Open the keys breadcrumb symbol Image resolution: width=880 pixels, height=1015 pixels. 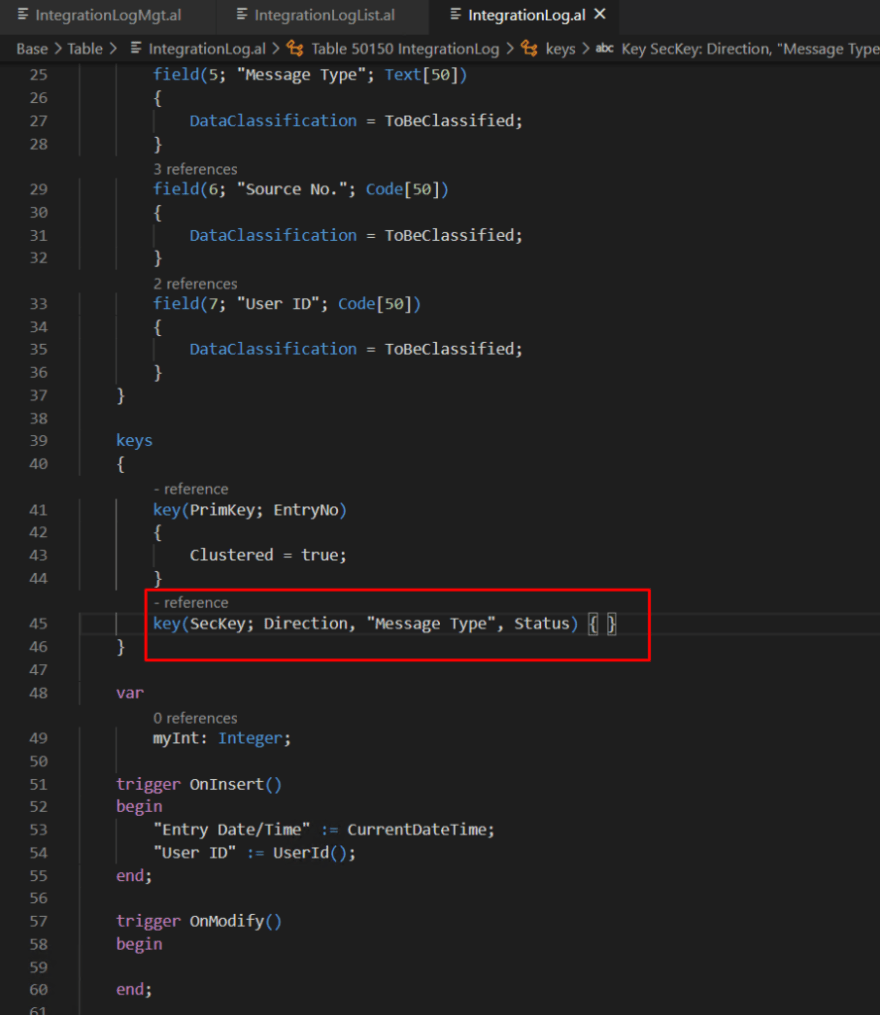point(560,49)
